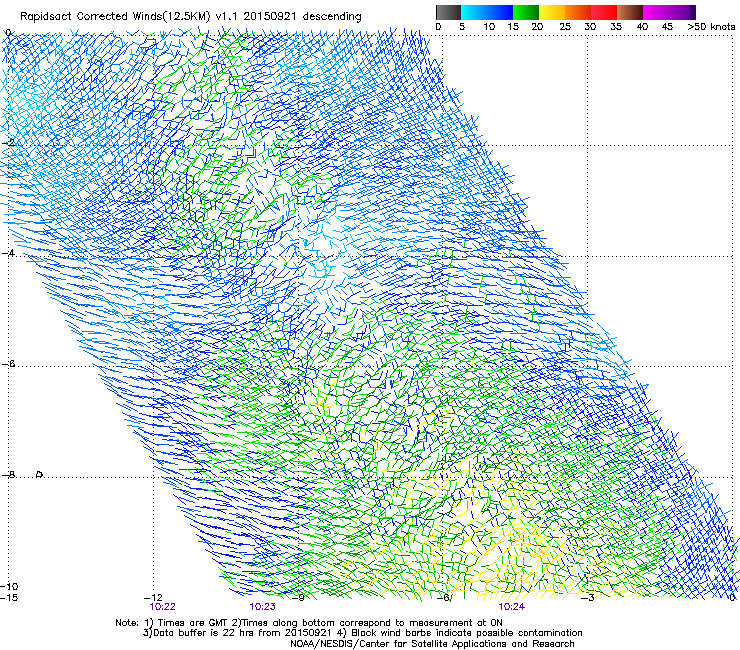Click the purple time label '10:22'
The image size is (740, 650).
click(x=162, y=607)
